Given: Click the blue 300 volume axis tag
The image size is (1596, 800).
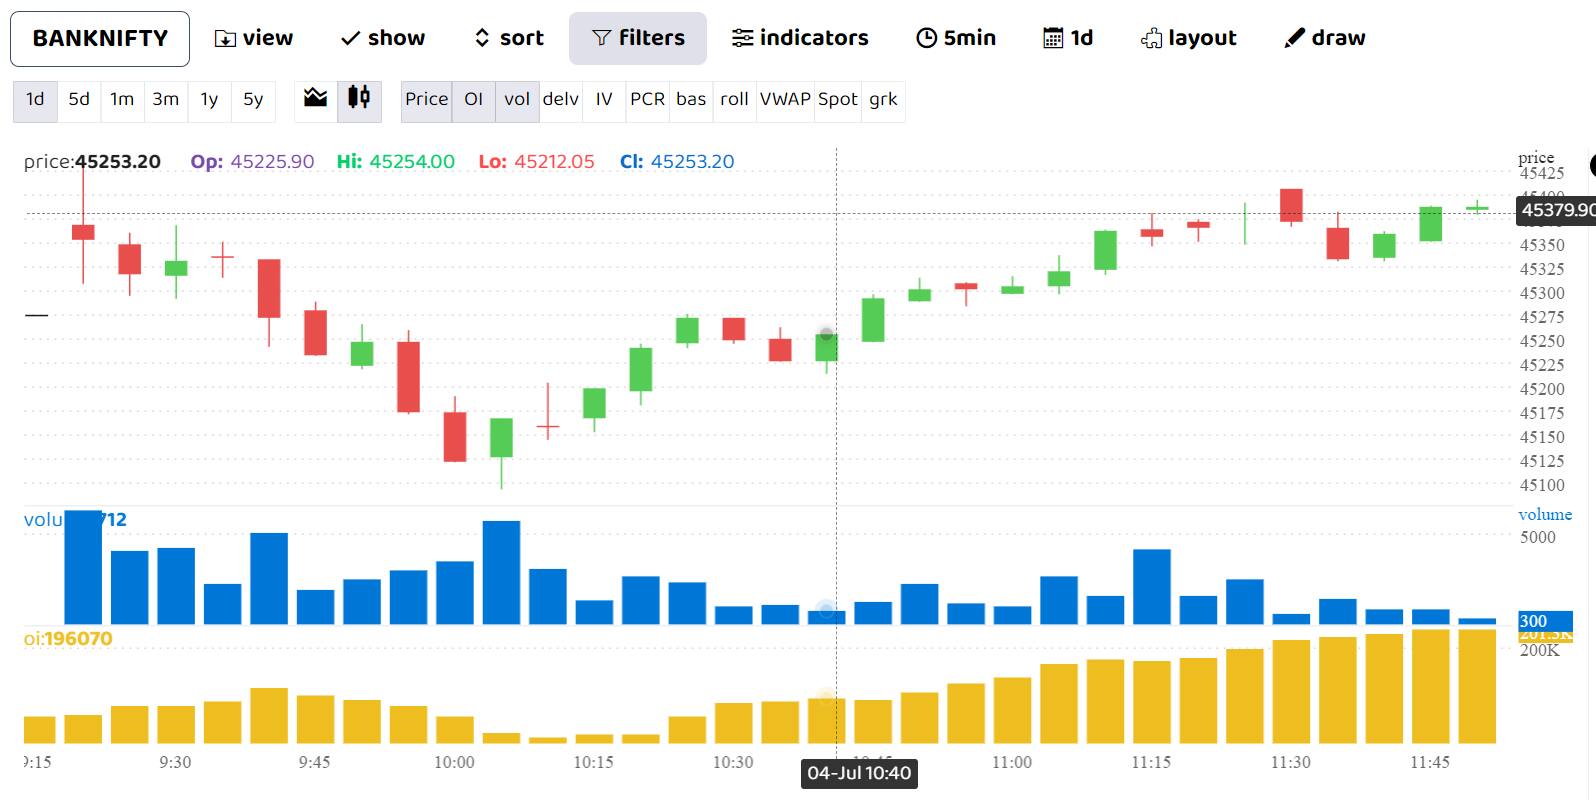Looking at the screenshot, I should [1546, 621].
